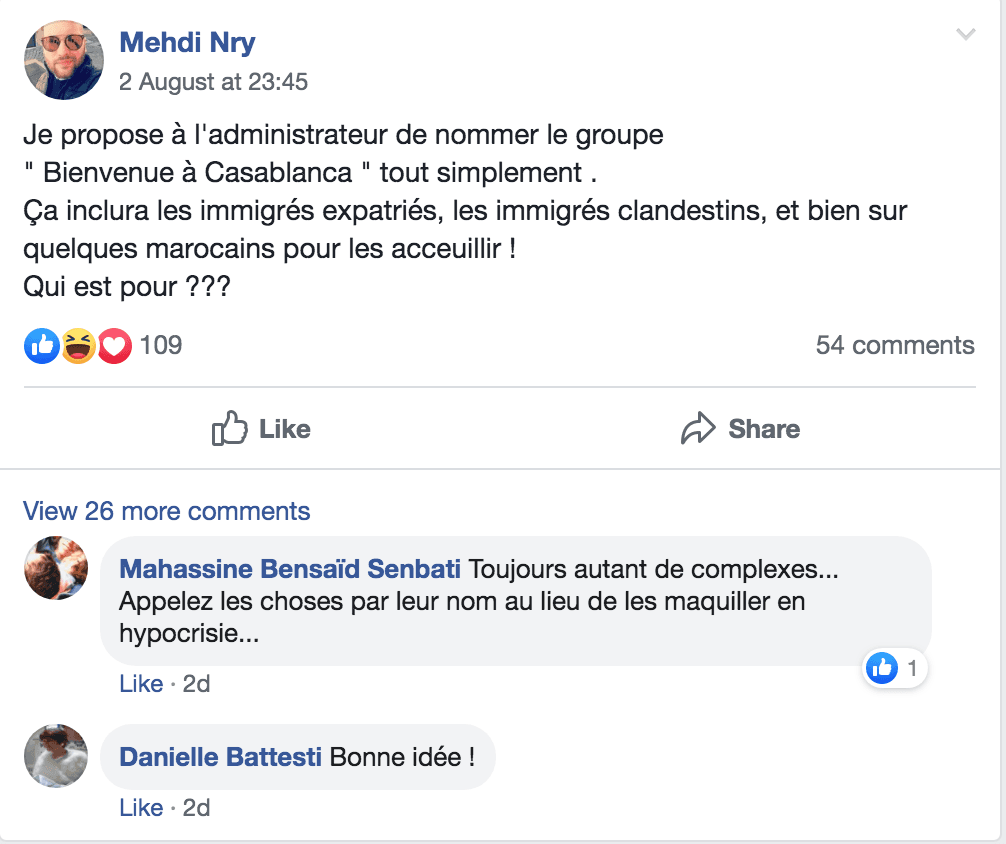This screenshot has width=1006, height=844.
Task: Open Danielle Battesti's profile picture
Action: [55, 757]
